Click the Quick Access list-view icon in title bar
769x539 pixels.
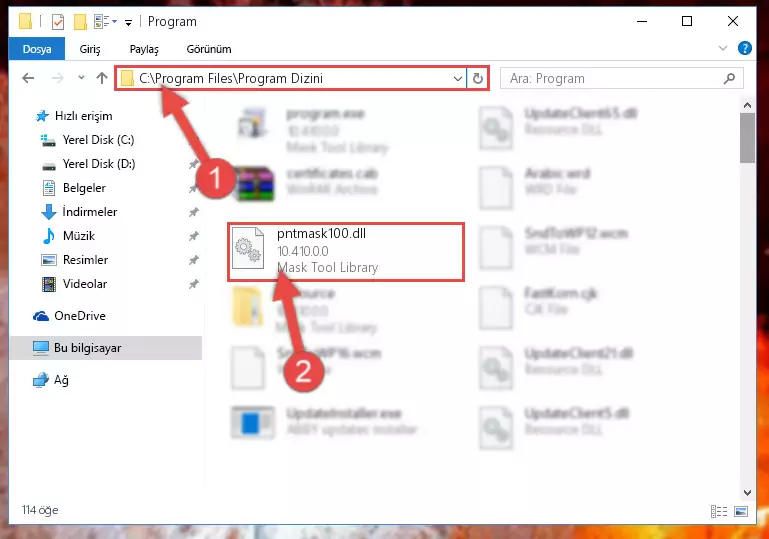(102, 22)
